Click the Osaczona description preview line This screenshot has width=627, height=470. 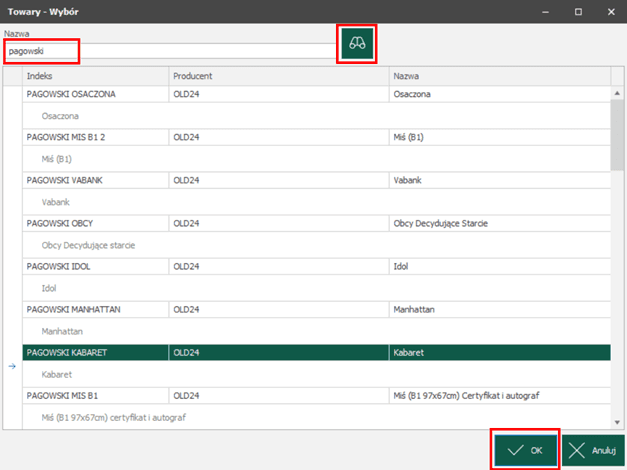point(316,116)
